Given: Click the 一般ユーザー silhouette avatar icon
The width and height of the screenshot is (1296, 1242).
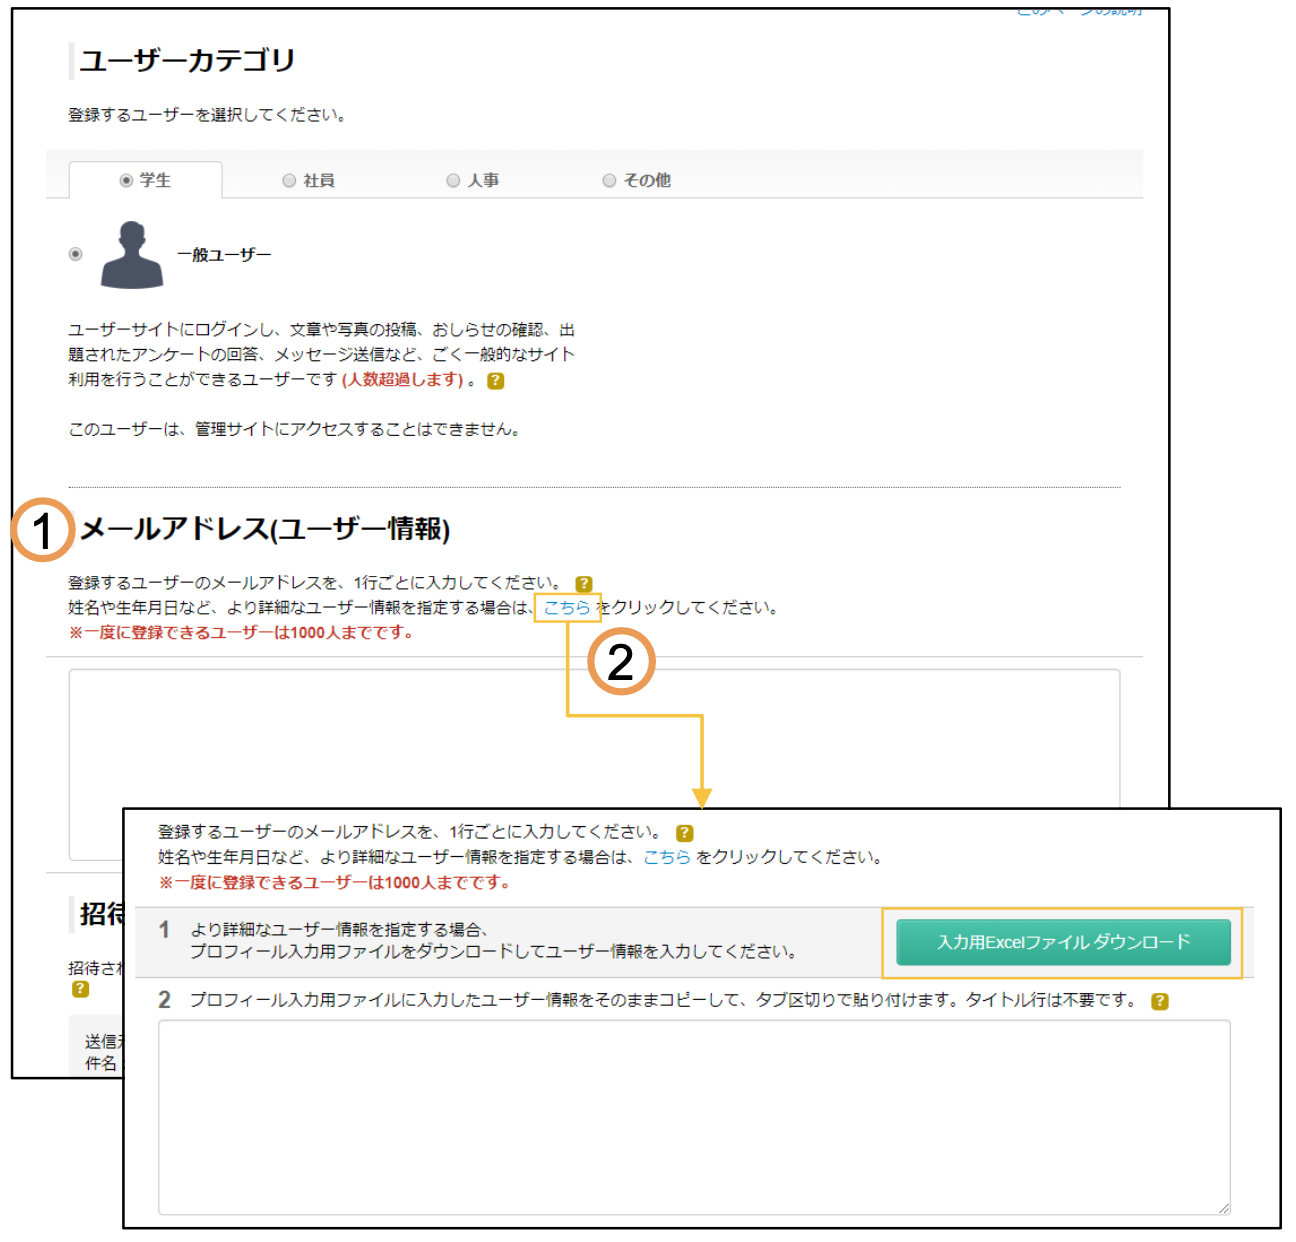Looking at the screenshot, I should coord(132,256).
